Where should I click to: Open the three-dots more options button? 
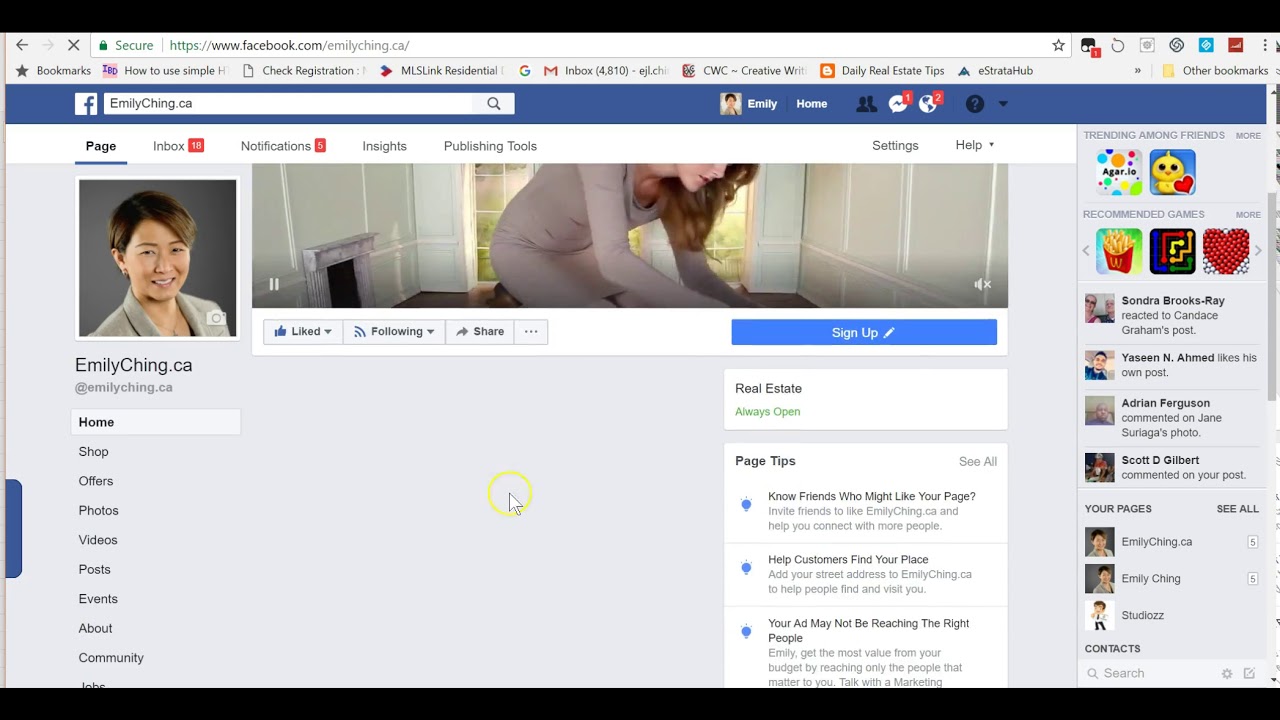pos(531,332)
